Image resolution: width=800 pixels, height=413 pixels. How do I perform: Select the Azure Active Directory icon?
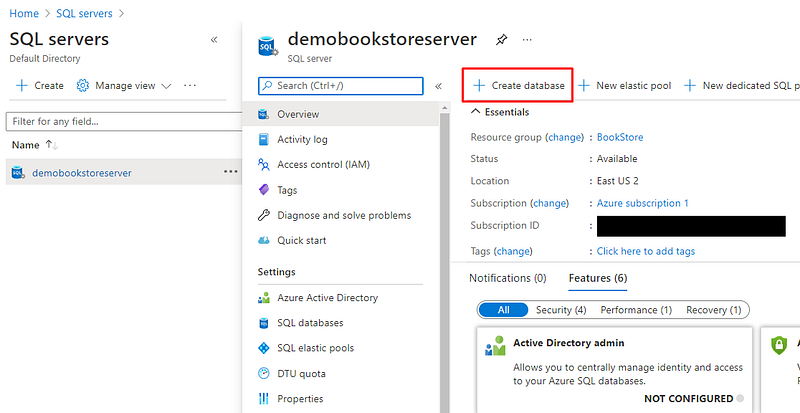[x=263, y=298]
